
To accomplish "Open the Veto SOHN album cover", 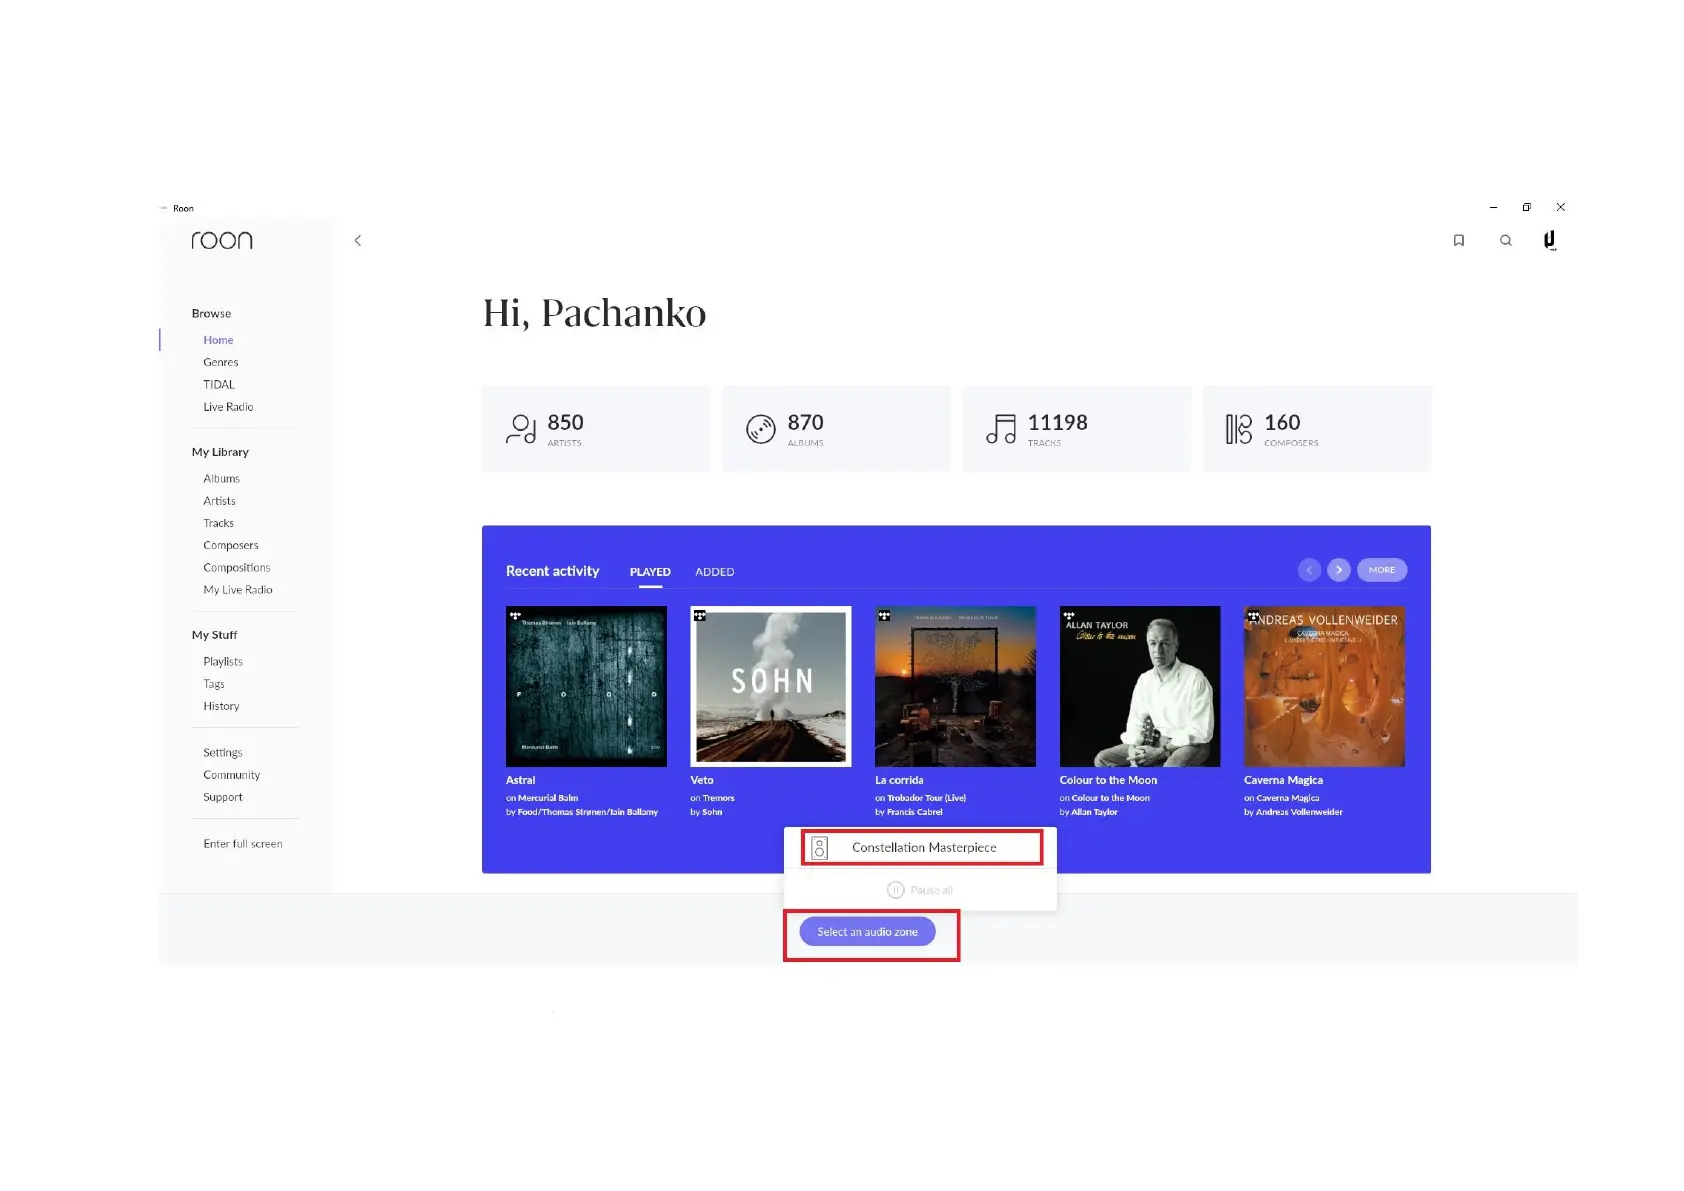I will tap(771, 687).
